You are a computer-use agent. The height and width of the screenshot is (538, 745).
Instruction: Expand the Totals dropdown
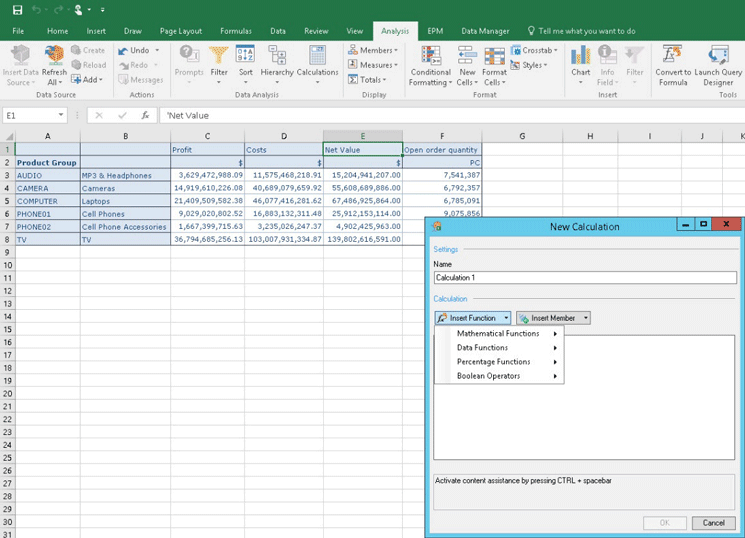(384, 80)
